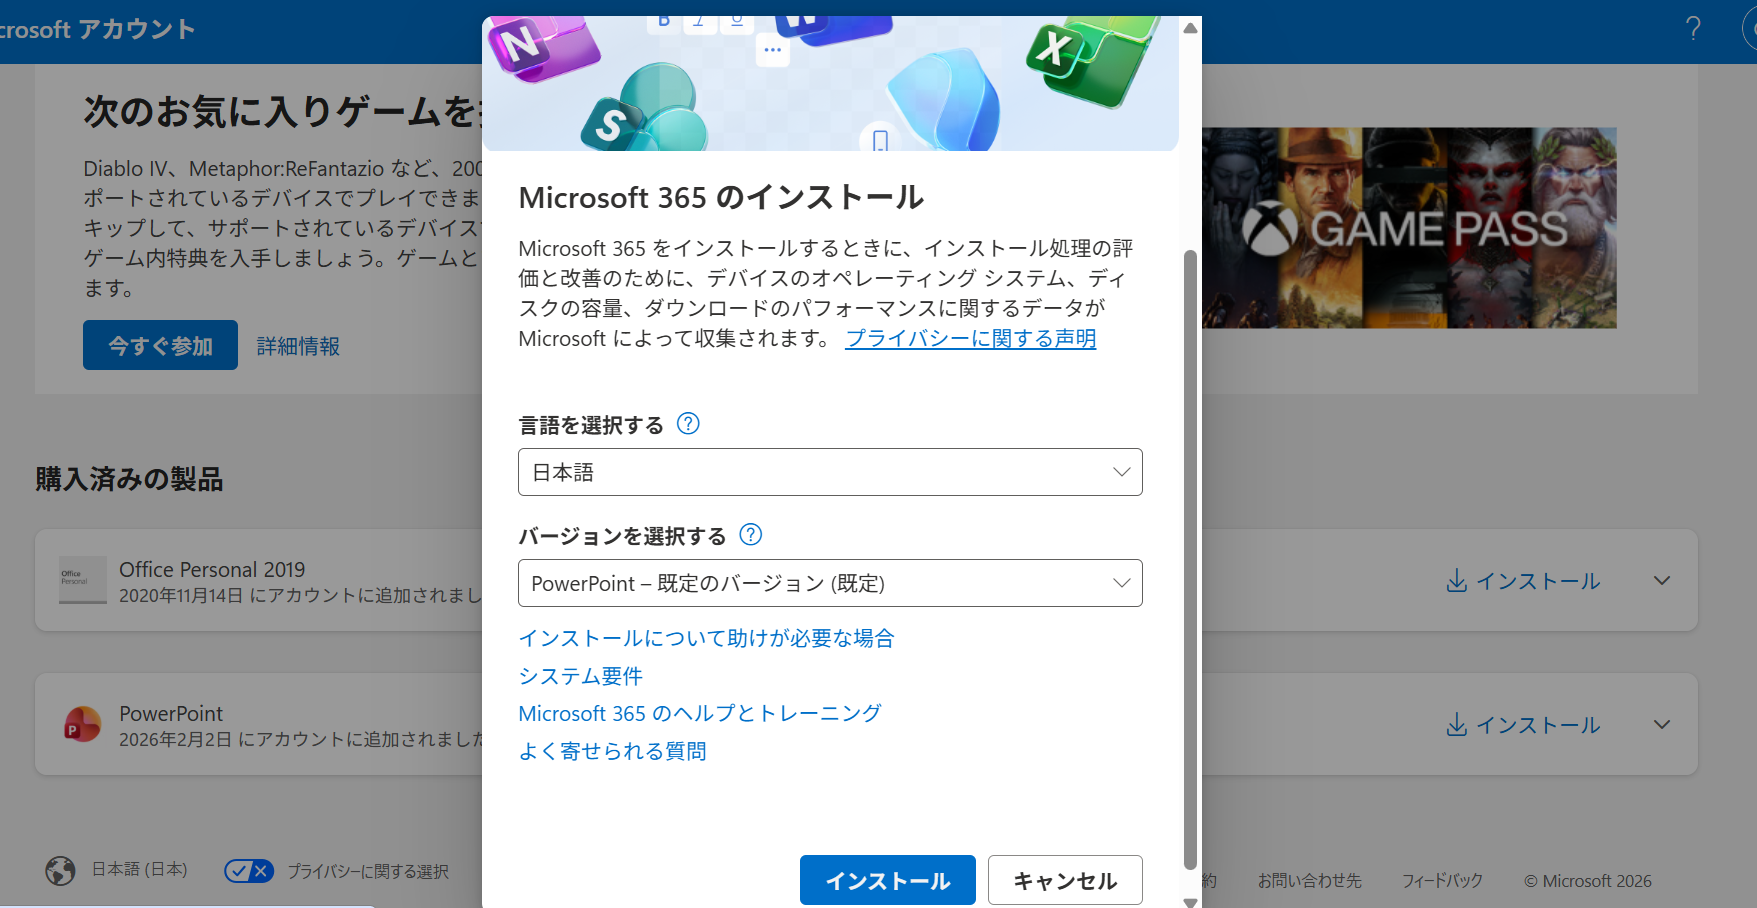
Task: Click the help icon next to バージョンを選択する
Action: 750,534
